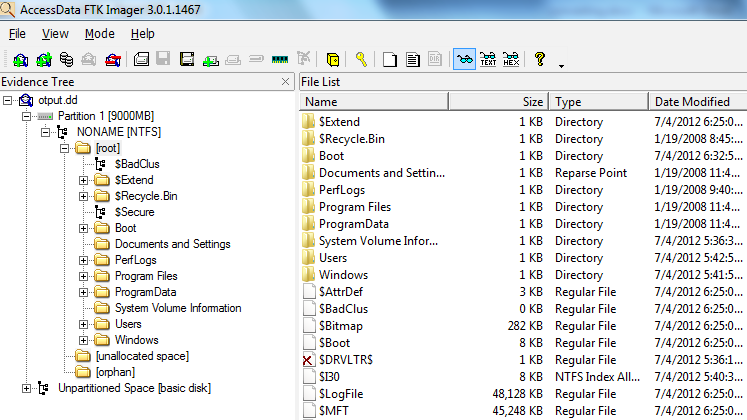The image size is (747, 420).
Task: Select $BadClus in the Evidence Tree
Action: pyautogui.click(x=137, y=164)
